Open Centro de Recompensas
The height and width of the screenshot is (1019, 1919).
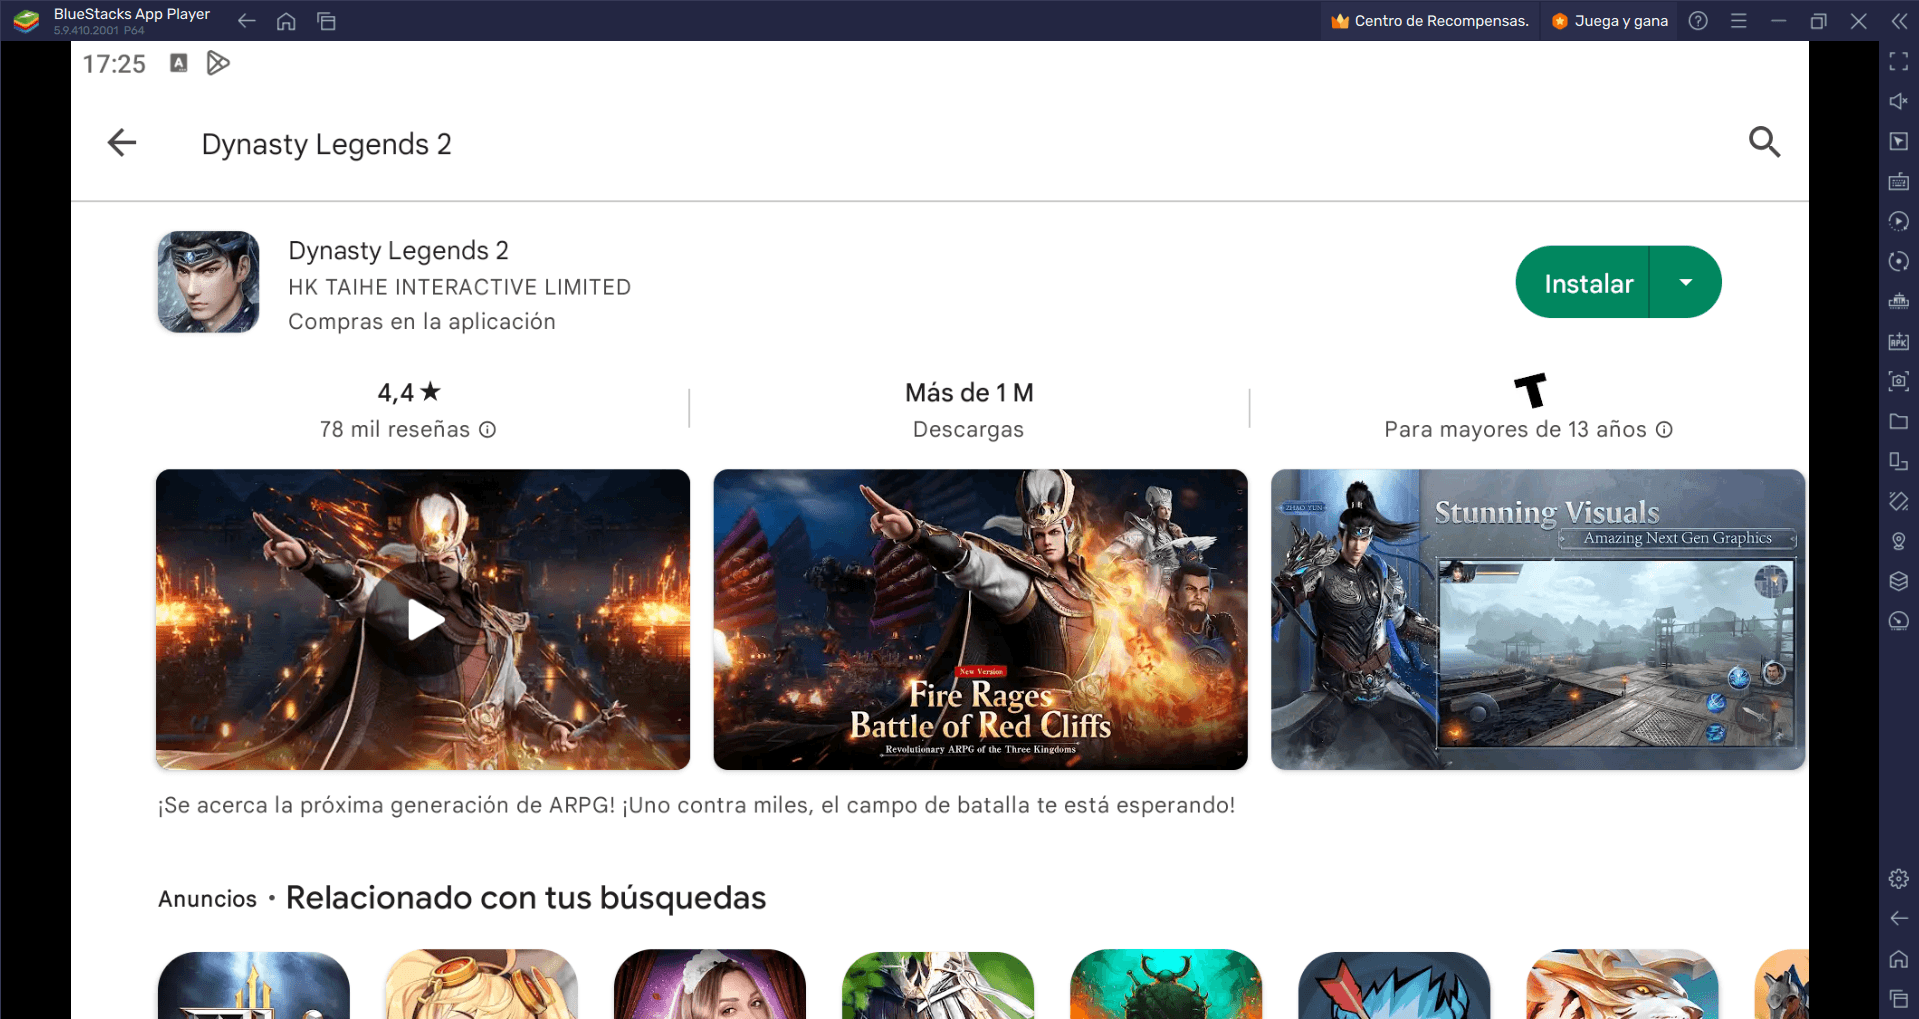(x=1430, y=21)
